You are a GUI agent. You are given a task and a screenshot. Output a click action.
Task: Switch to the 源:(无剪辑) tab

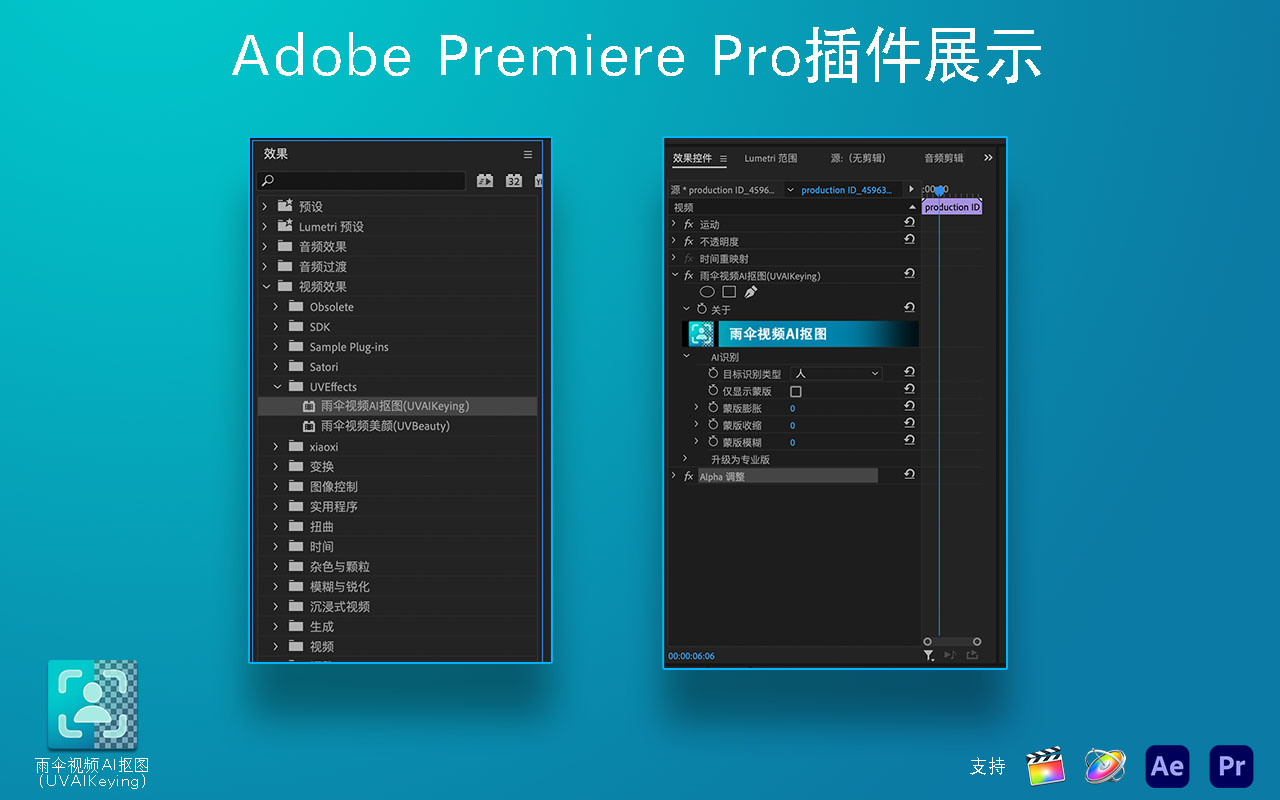(x=858, y=158)
